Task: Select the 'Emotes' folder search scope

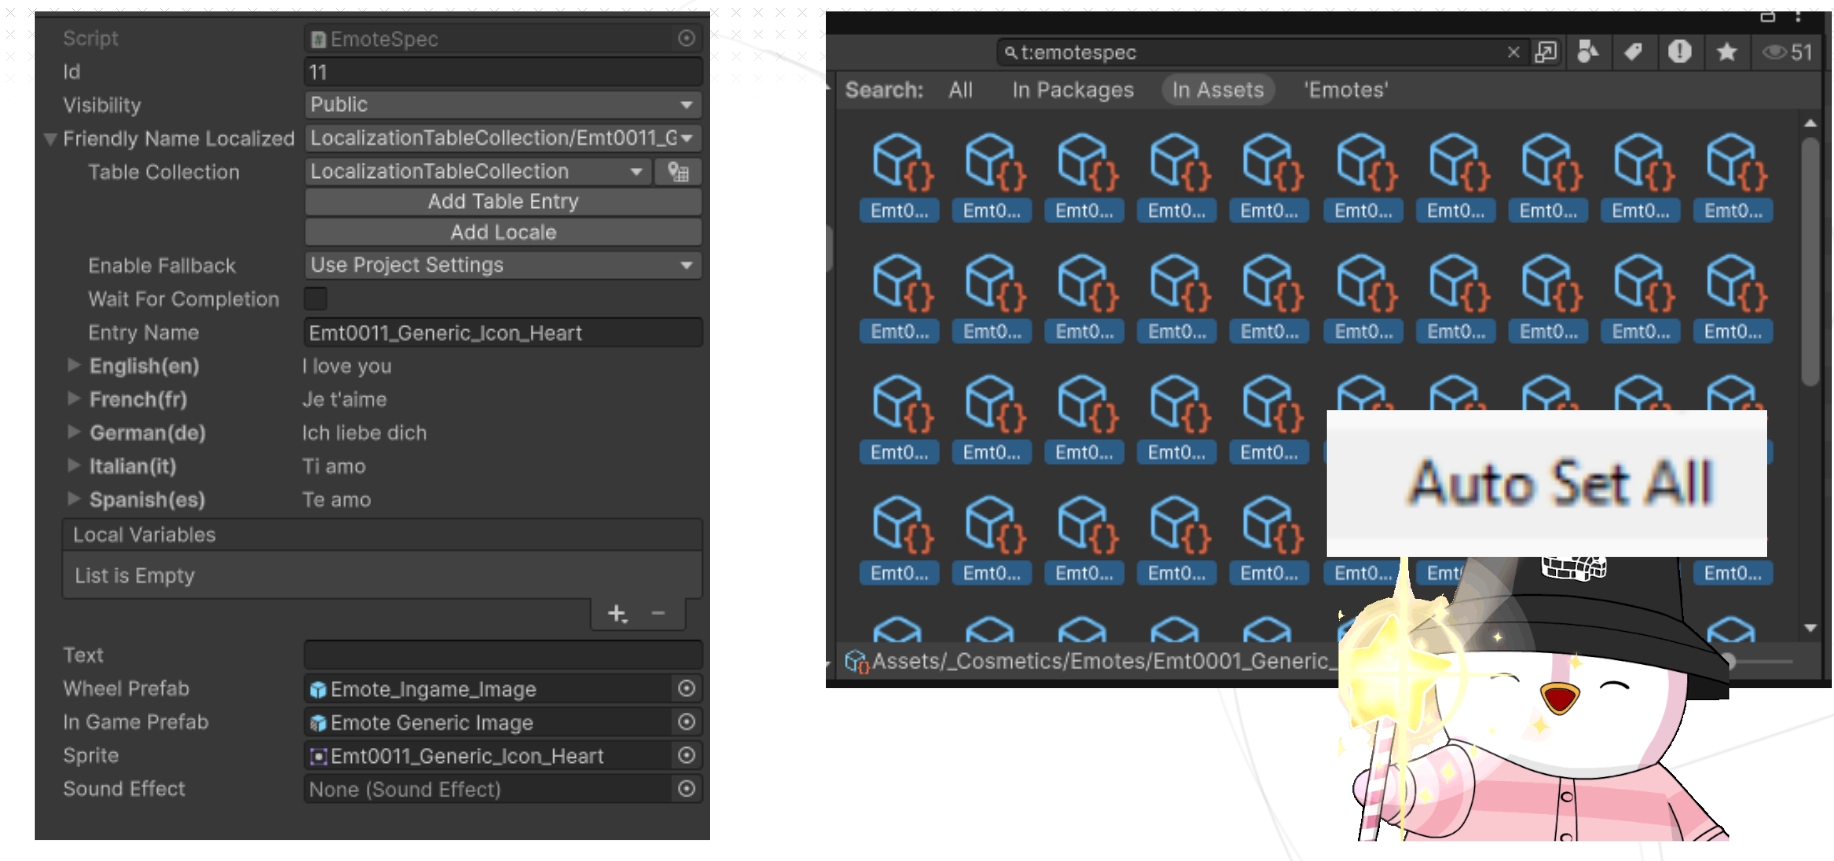Action: tap(1346, 90)
